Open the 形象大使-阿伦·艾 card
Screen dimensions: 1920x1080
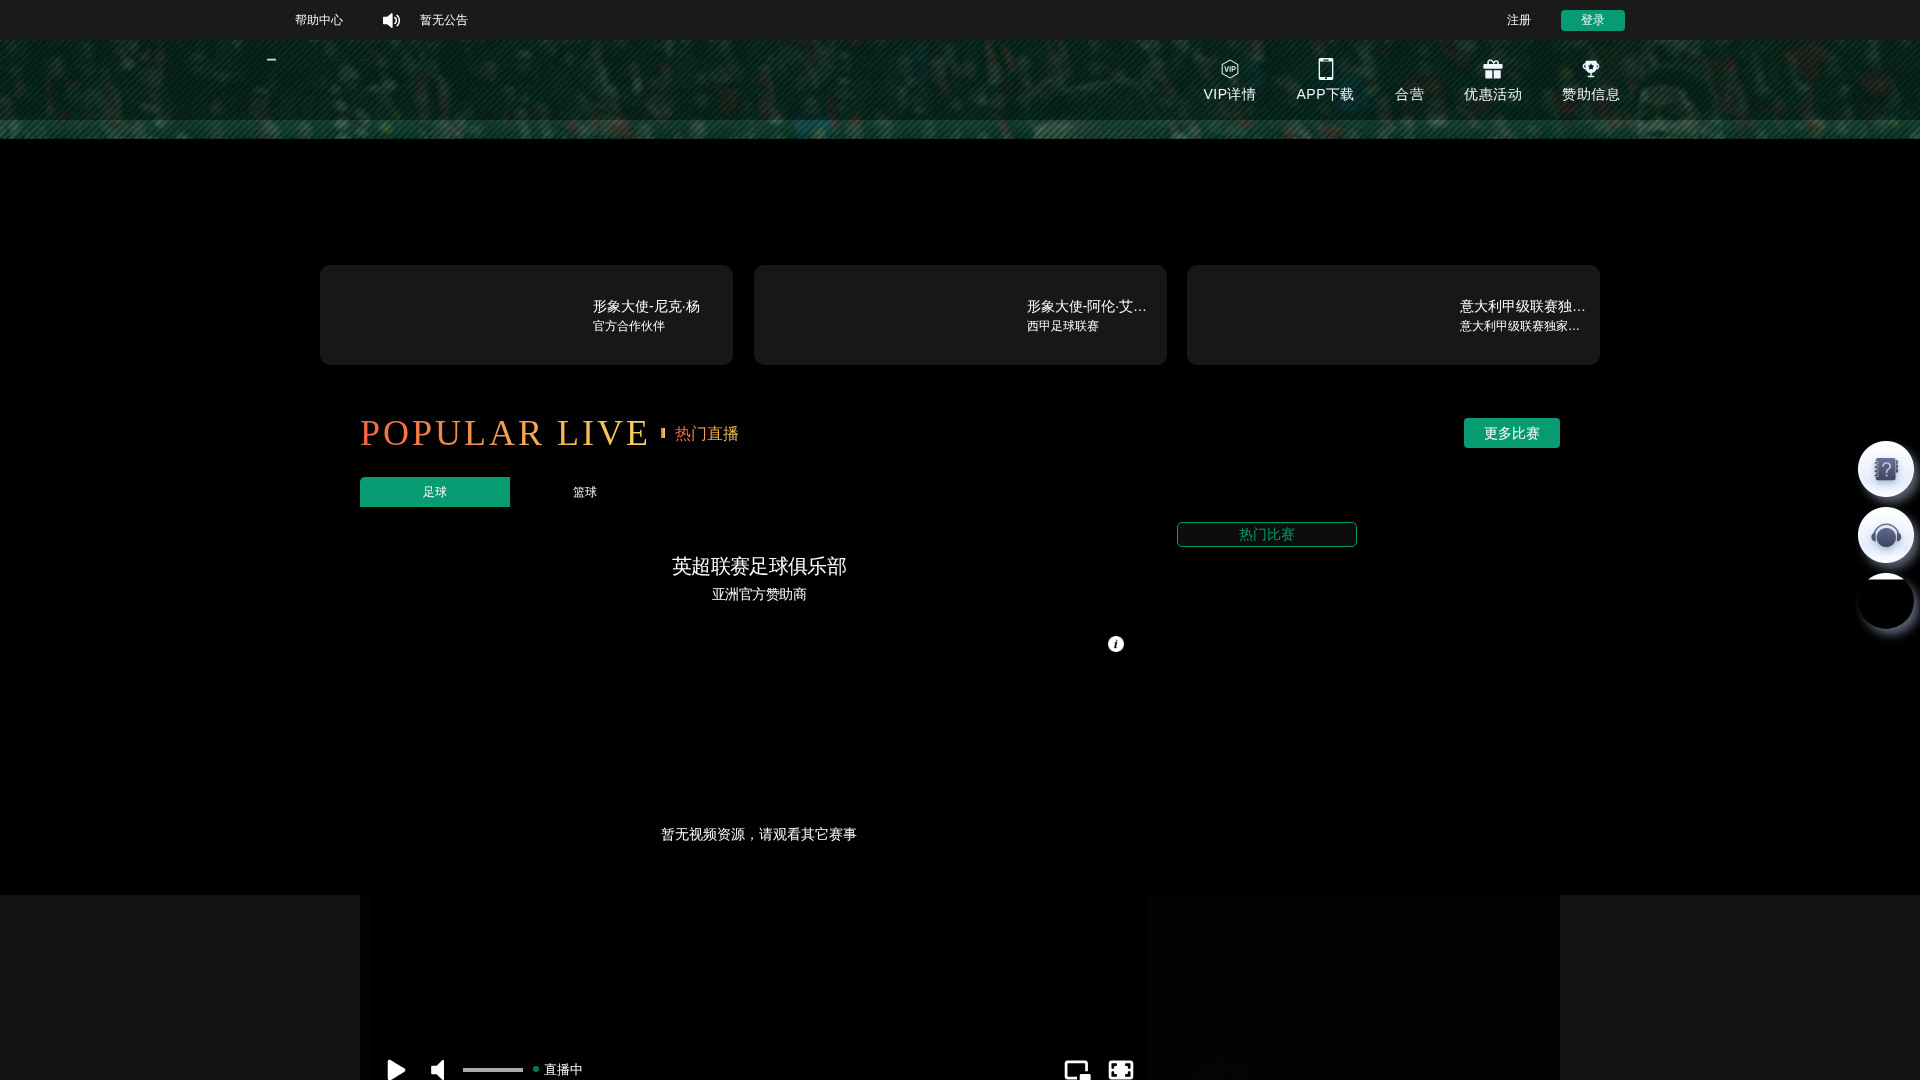tap(960, 315)
